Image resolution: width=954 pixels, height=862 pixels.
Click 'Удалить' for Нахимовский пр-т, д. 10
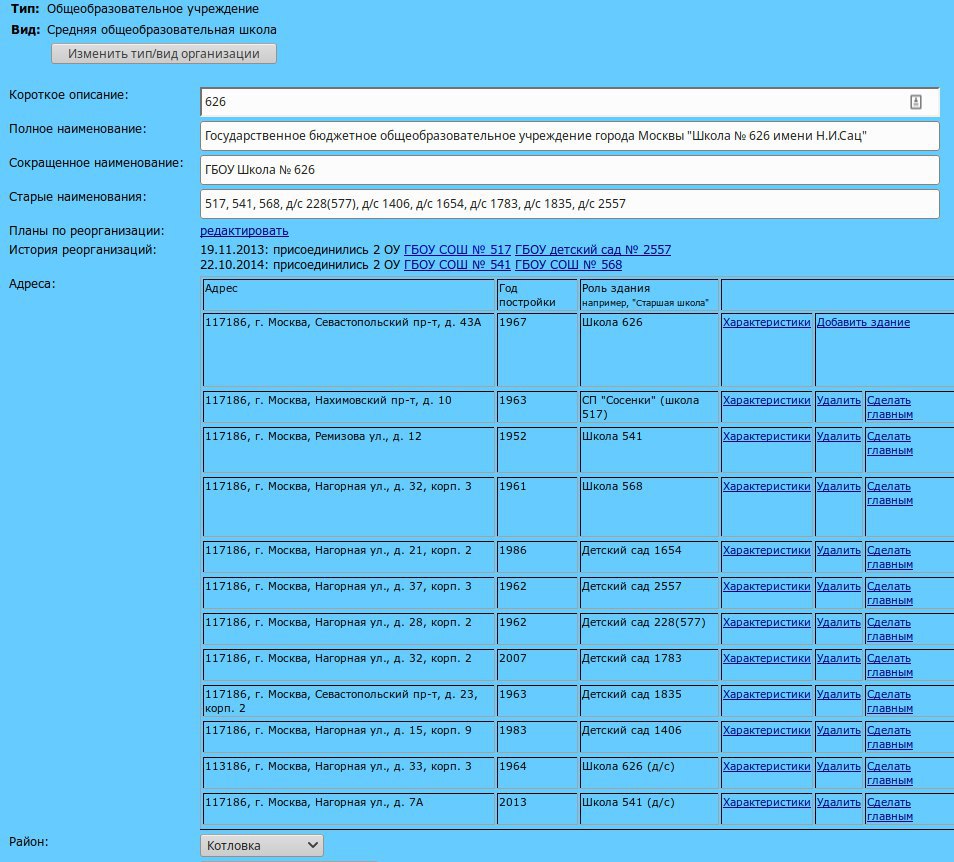click(x=838, y=400)
